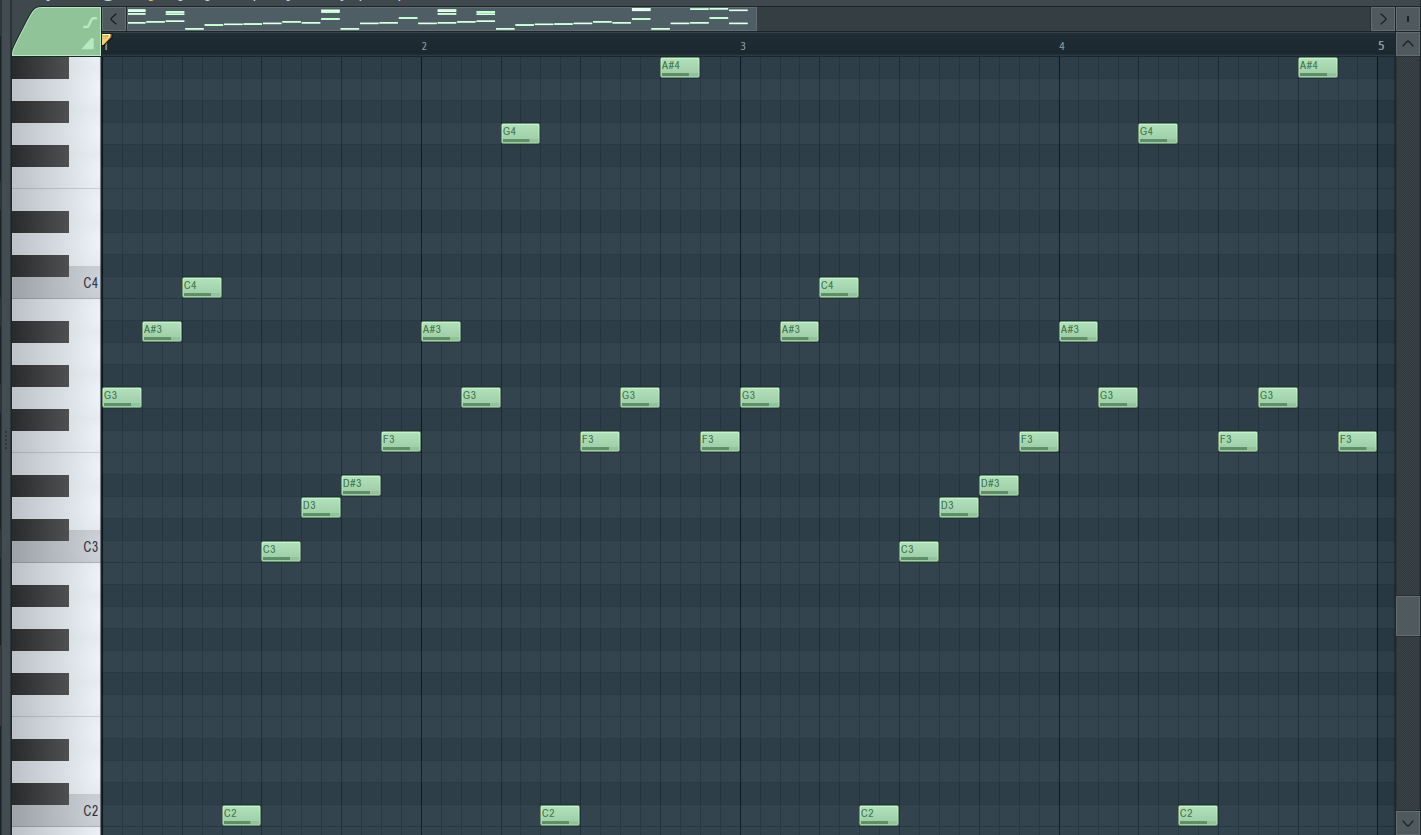
Task: Select the G3 note in bar 1
Action: 122,397
